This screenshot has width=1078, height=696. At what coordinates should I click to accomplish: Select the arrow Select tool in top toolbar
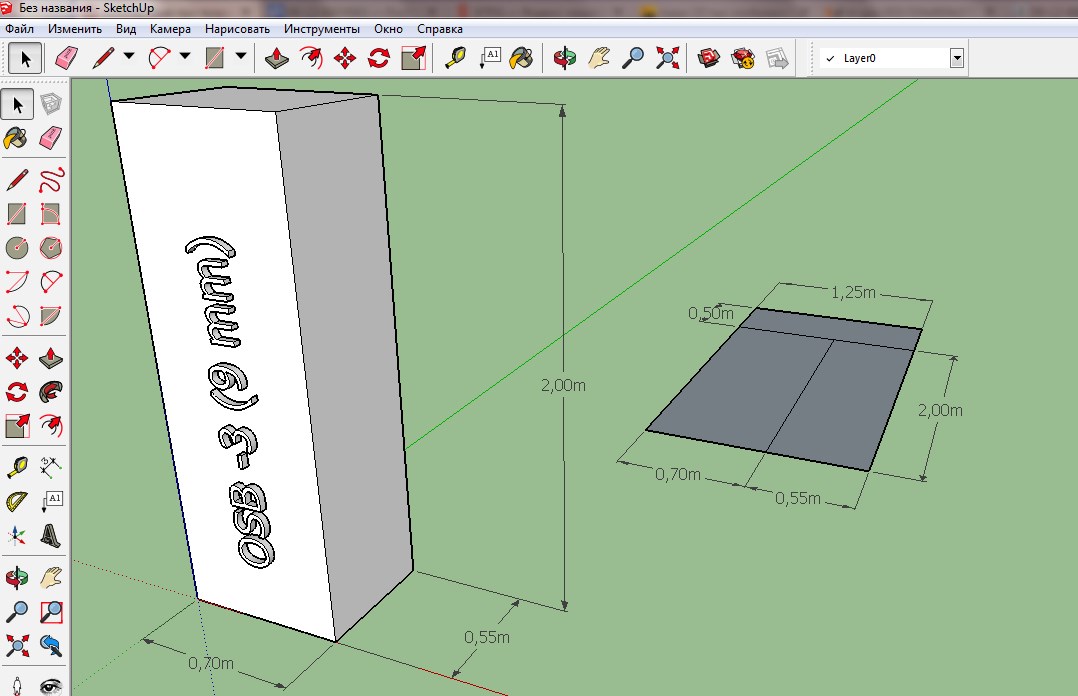(x=25, y=58)
